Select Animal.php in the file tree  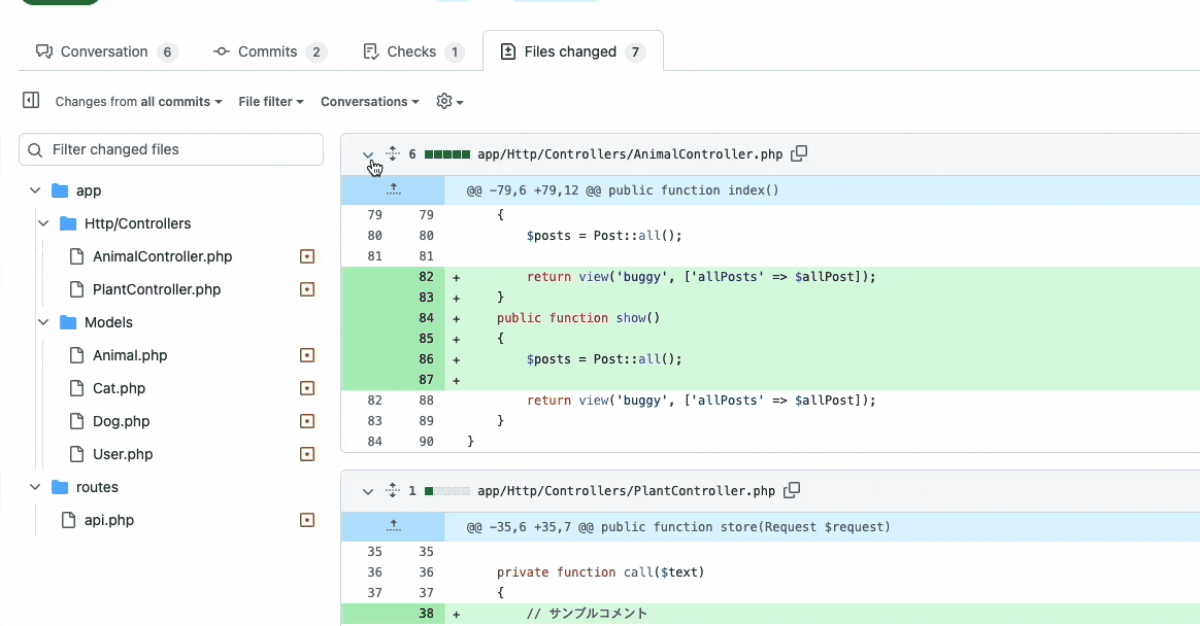[130, 356]
